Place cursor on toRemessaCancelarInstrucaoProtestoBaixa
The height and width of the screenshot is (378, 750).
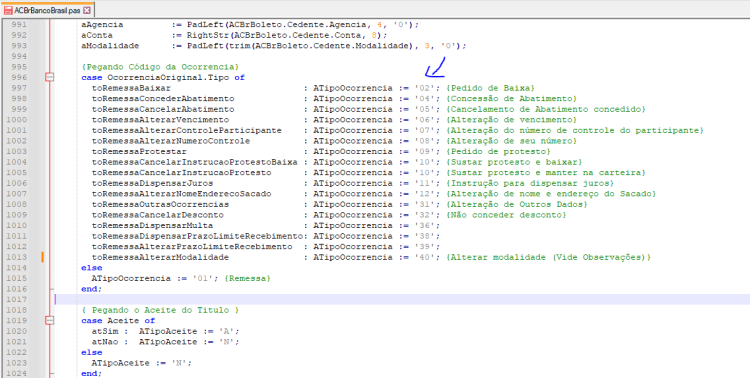195,162
